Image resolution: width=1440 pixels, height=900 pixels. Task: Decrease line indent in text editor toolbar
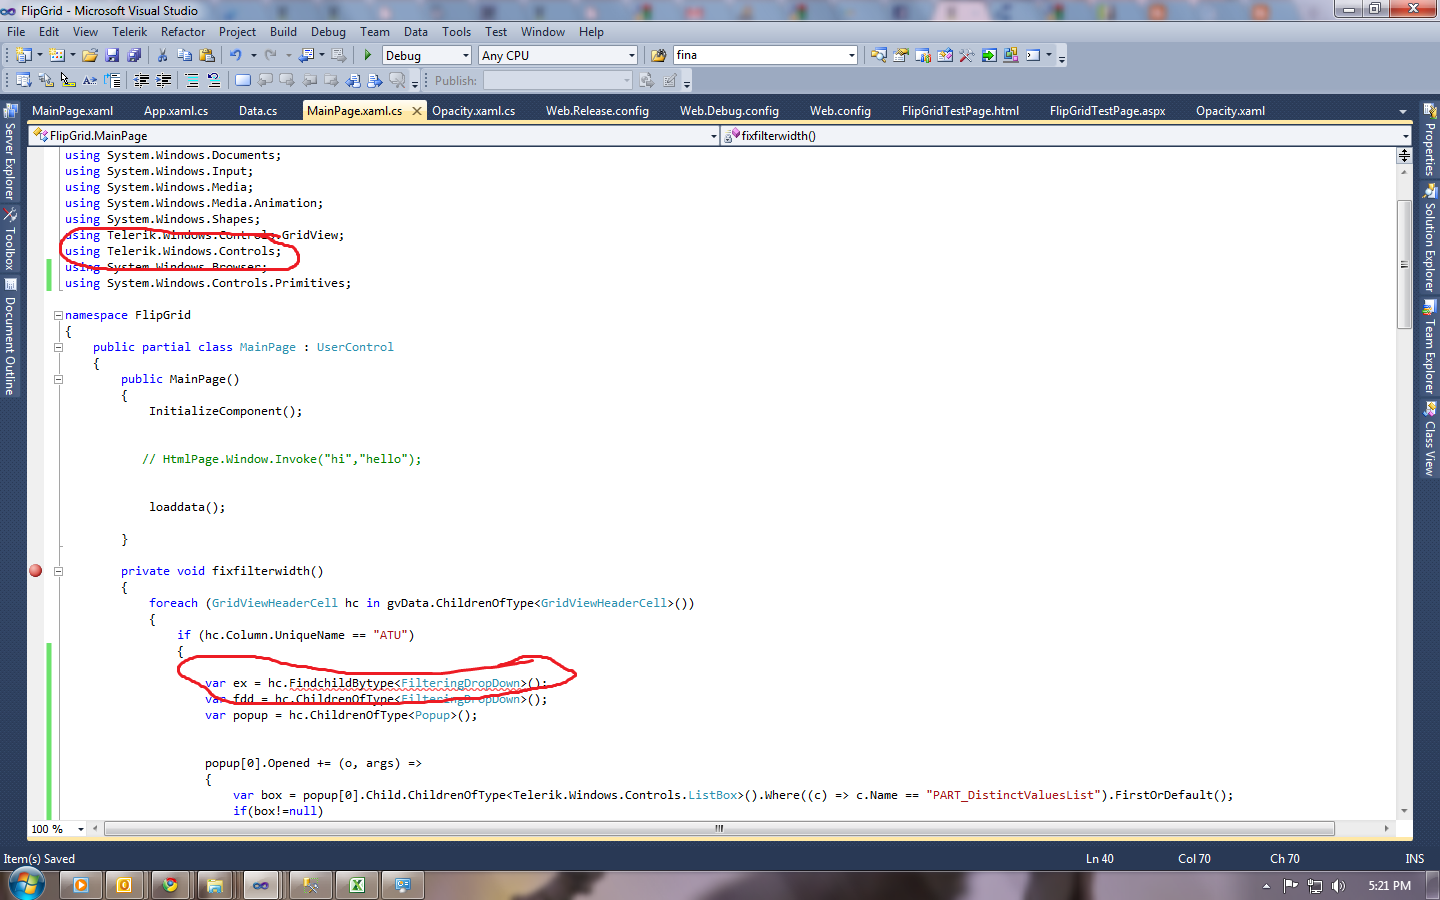coord(141,80)
